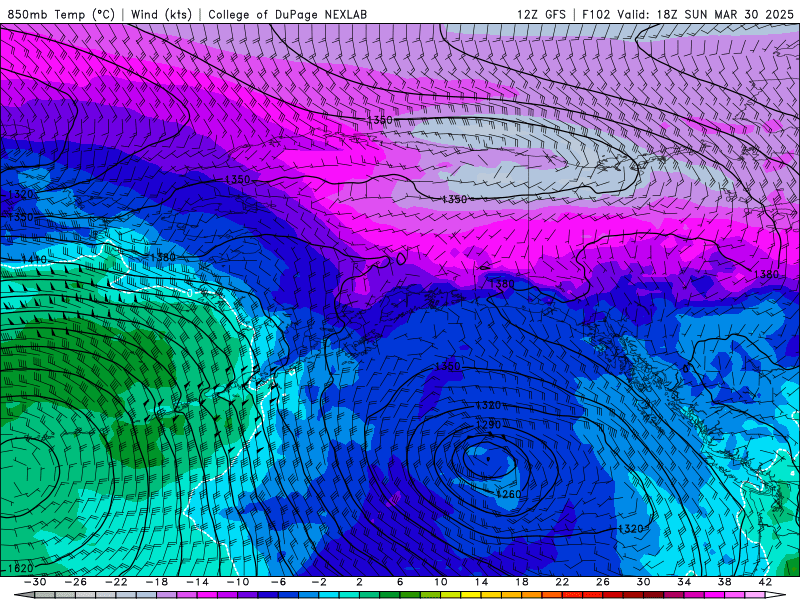Click the 38 value on temperature scale

[724, 582]
